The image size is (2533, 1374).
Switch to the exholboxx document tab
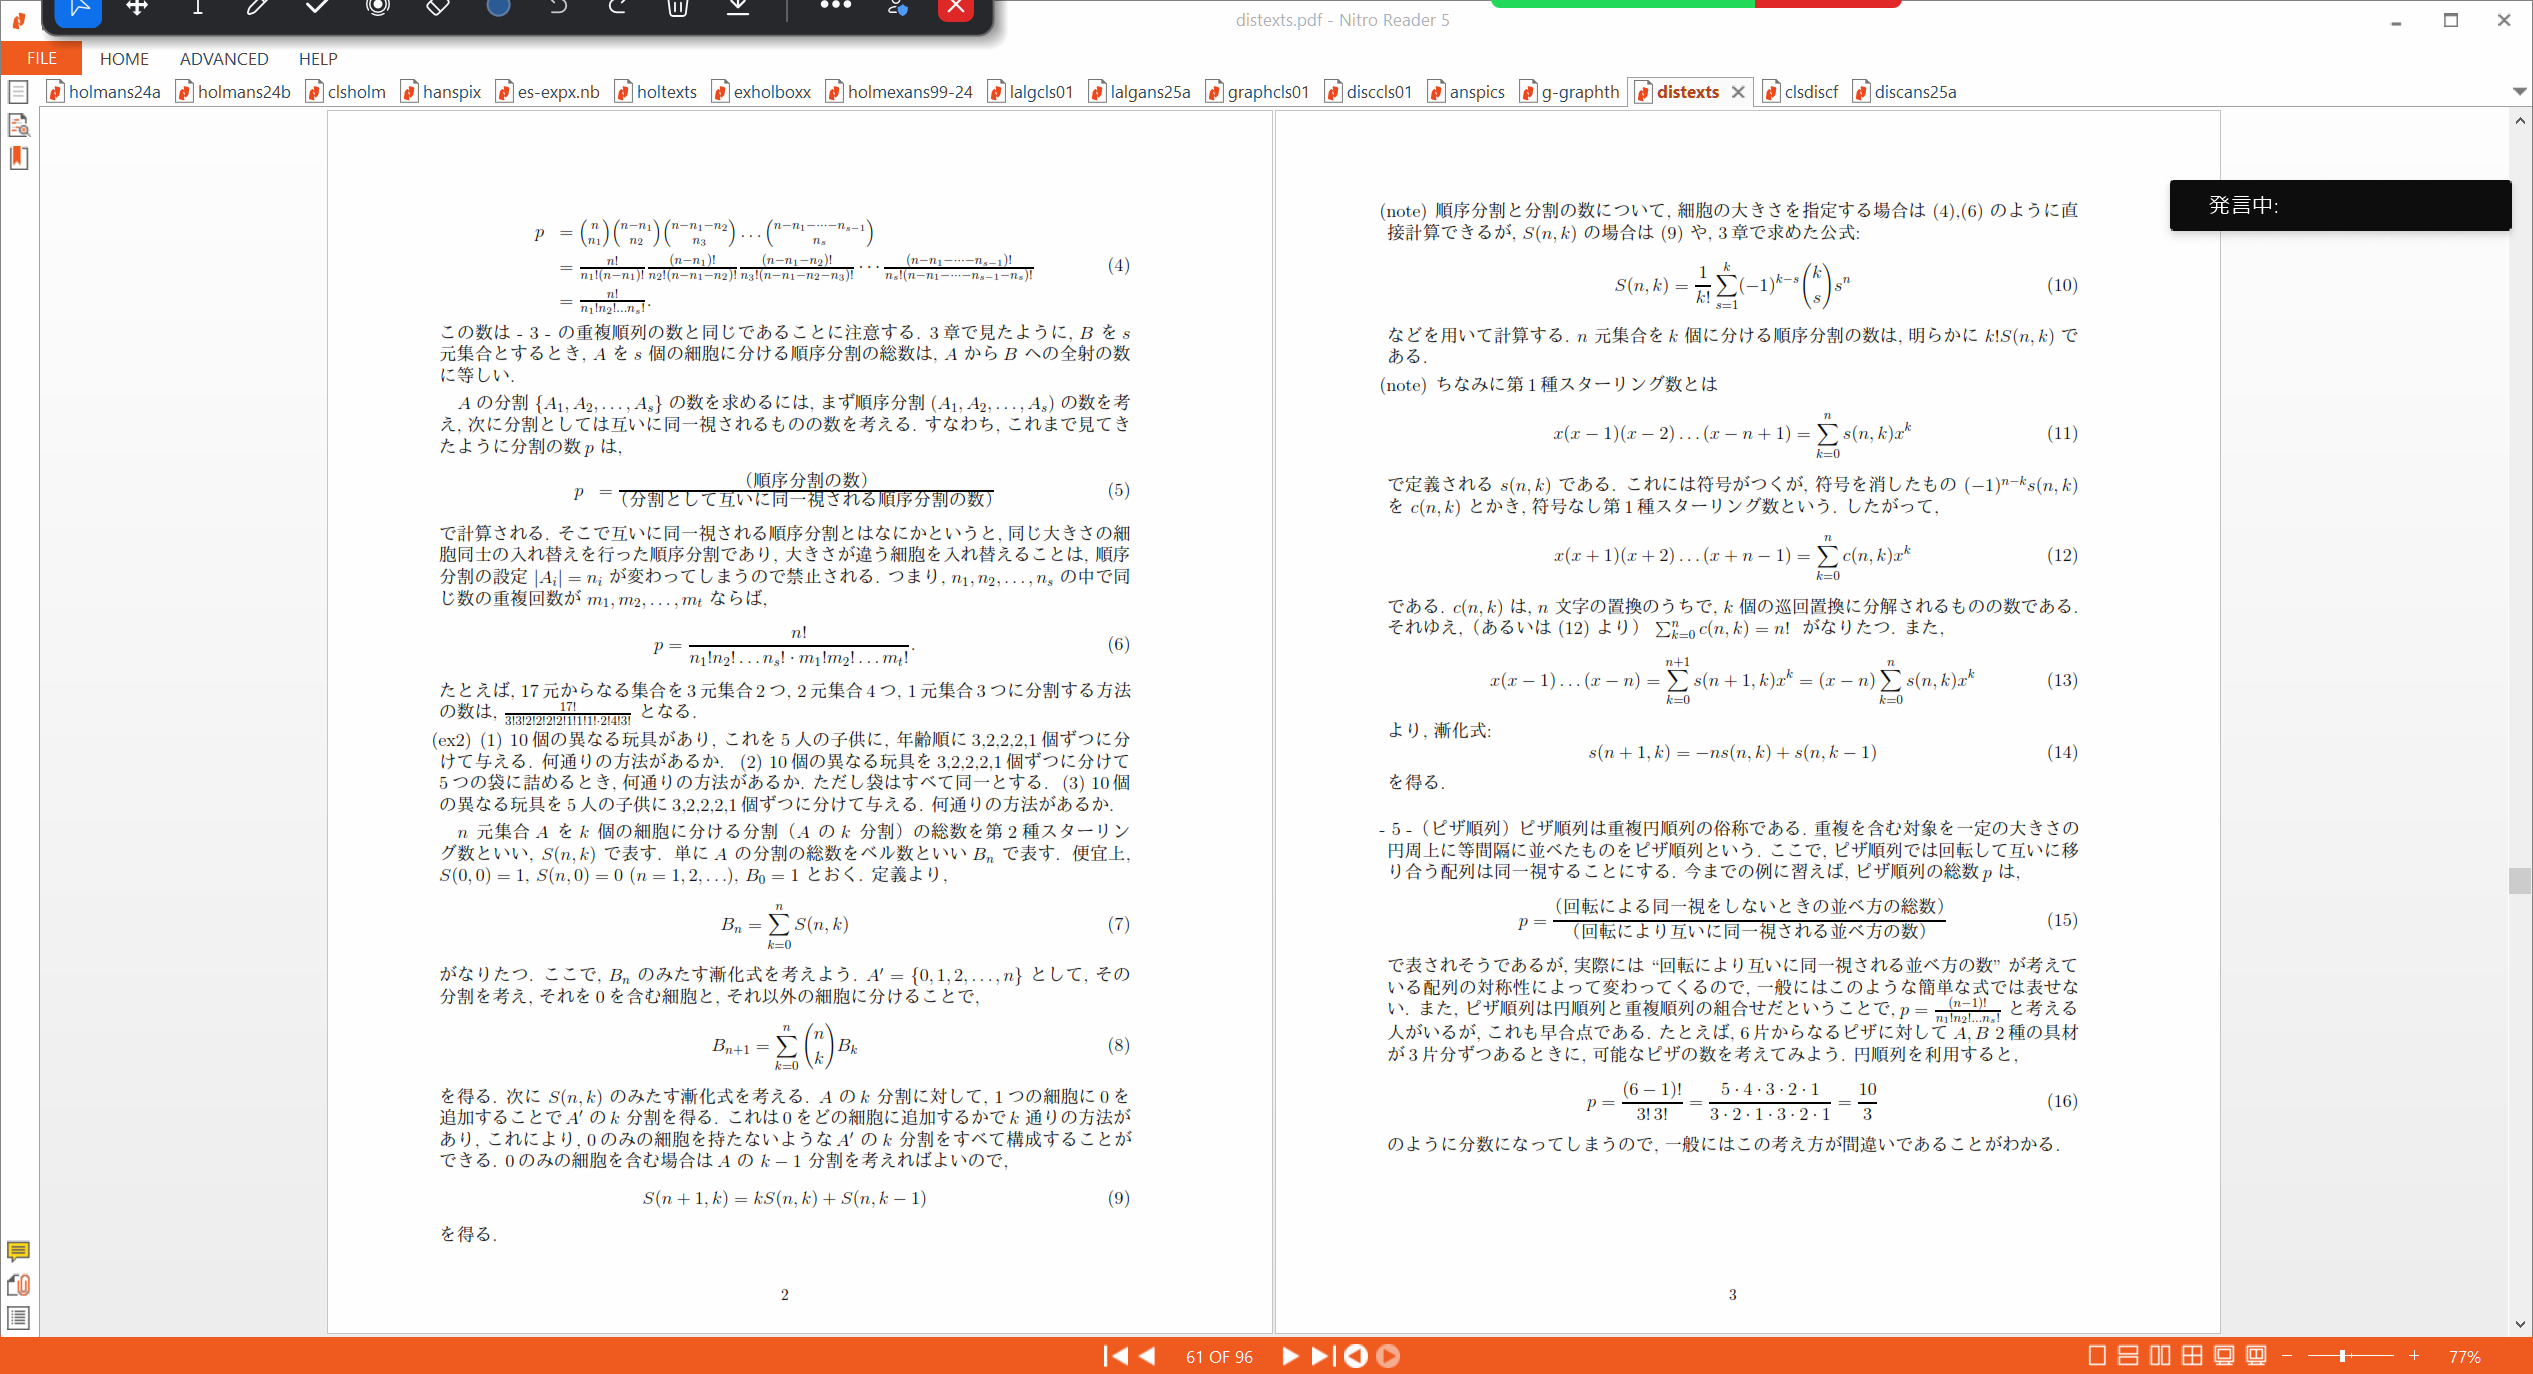click(761, 92)
